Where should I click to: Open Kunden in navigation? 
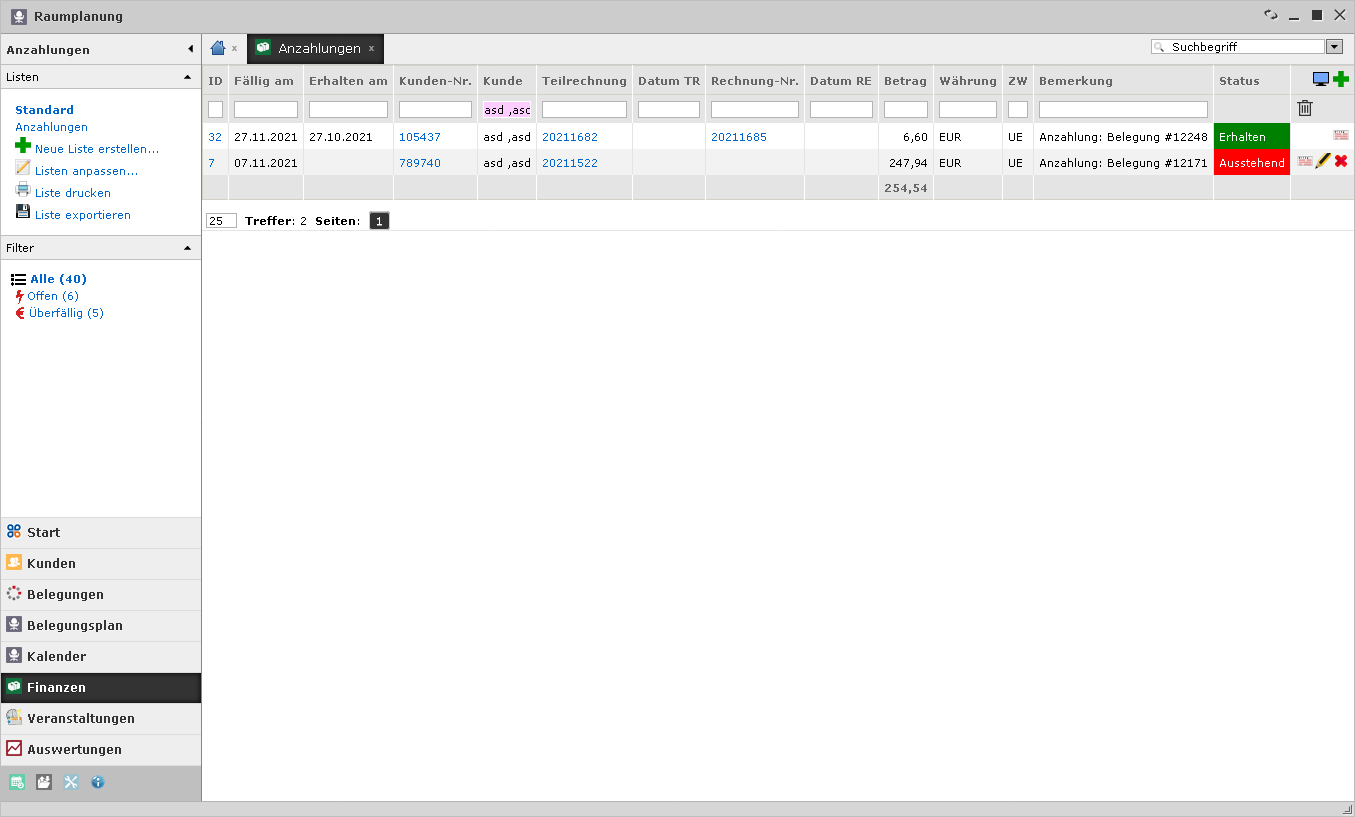coord(101,563)
